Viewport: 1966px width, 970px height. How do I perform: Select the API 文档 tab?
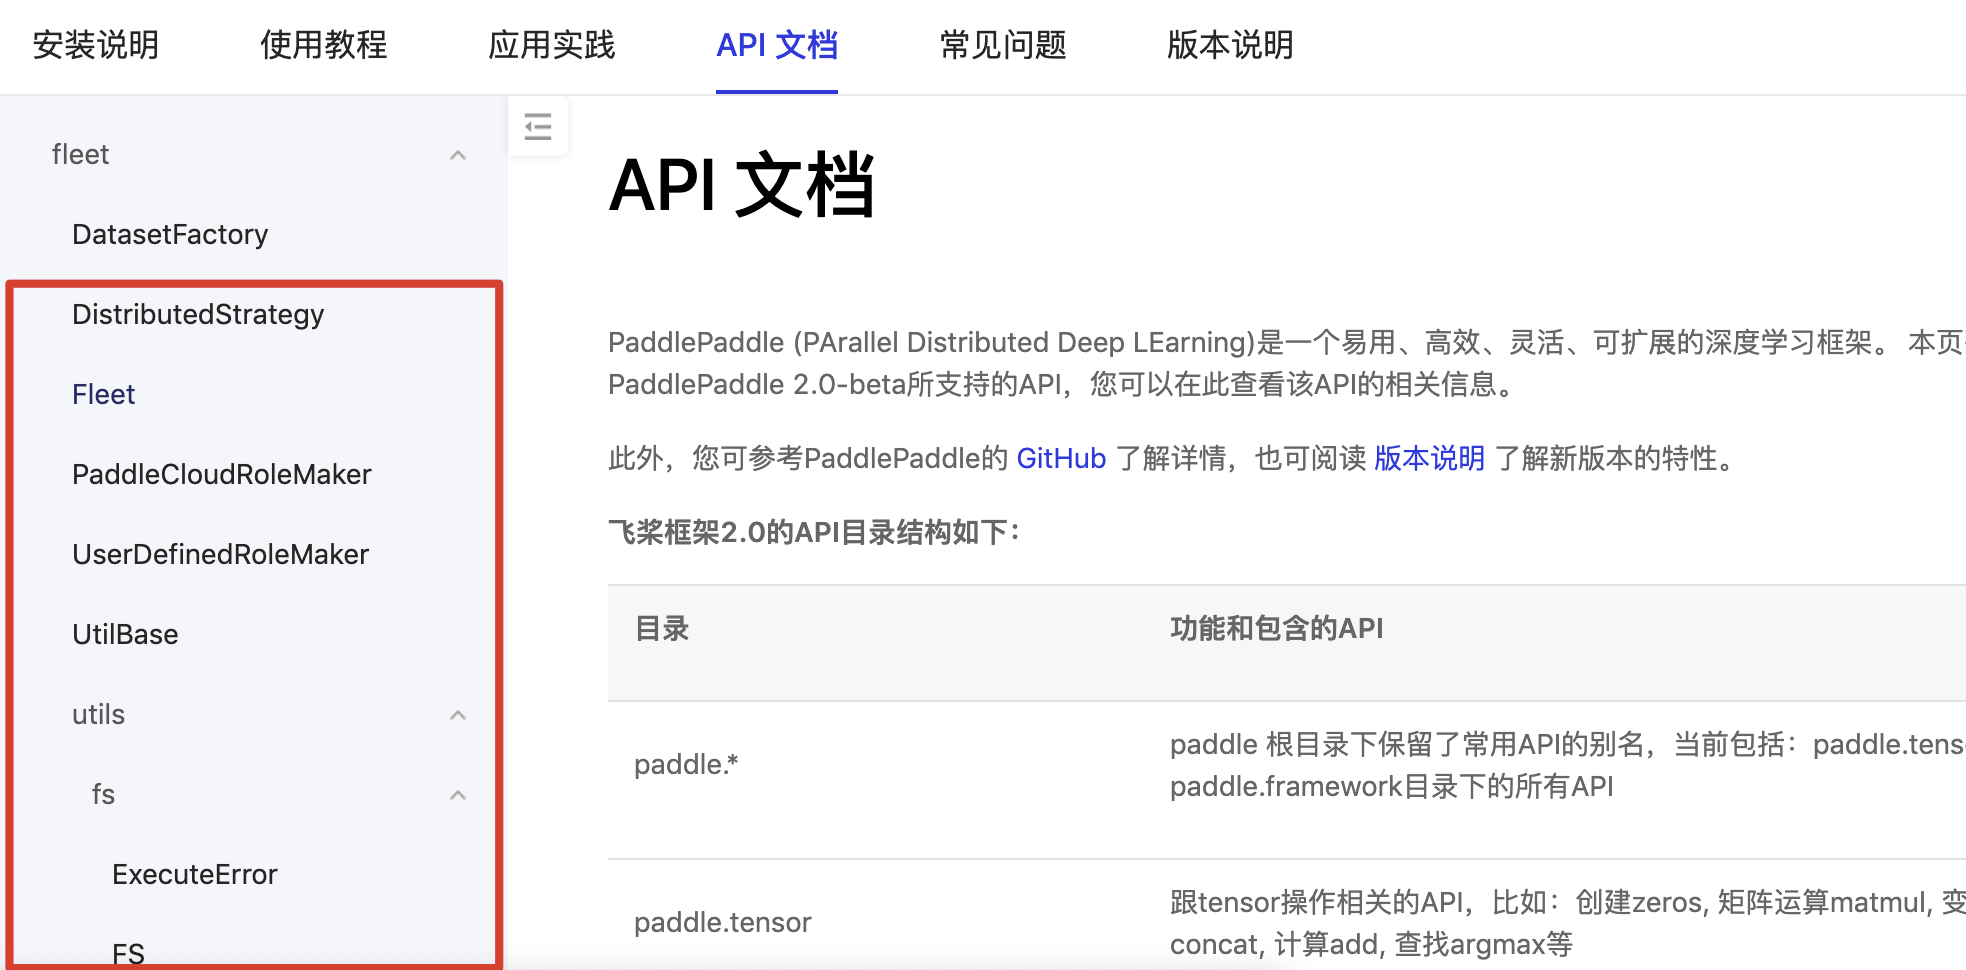tap(777, 45)
